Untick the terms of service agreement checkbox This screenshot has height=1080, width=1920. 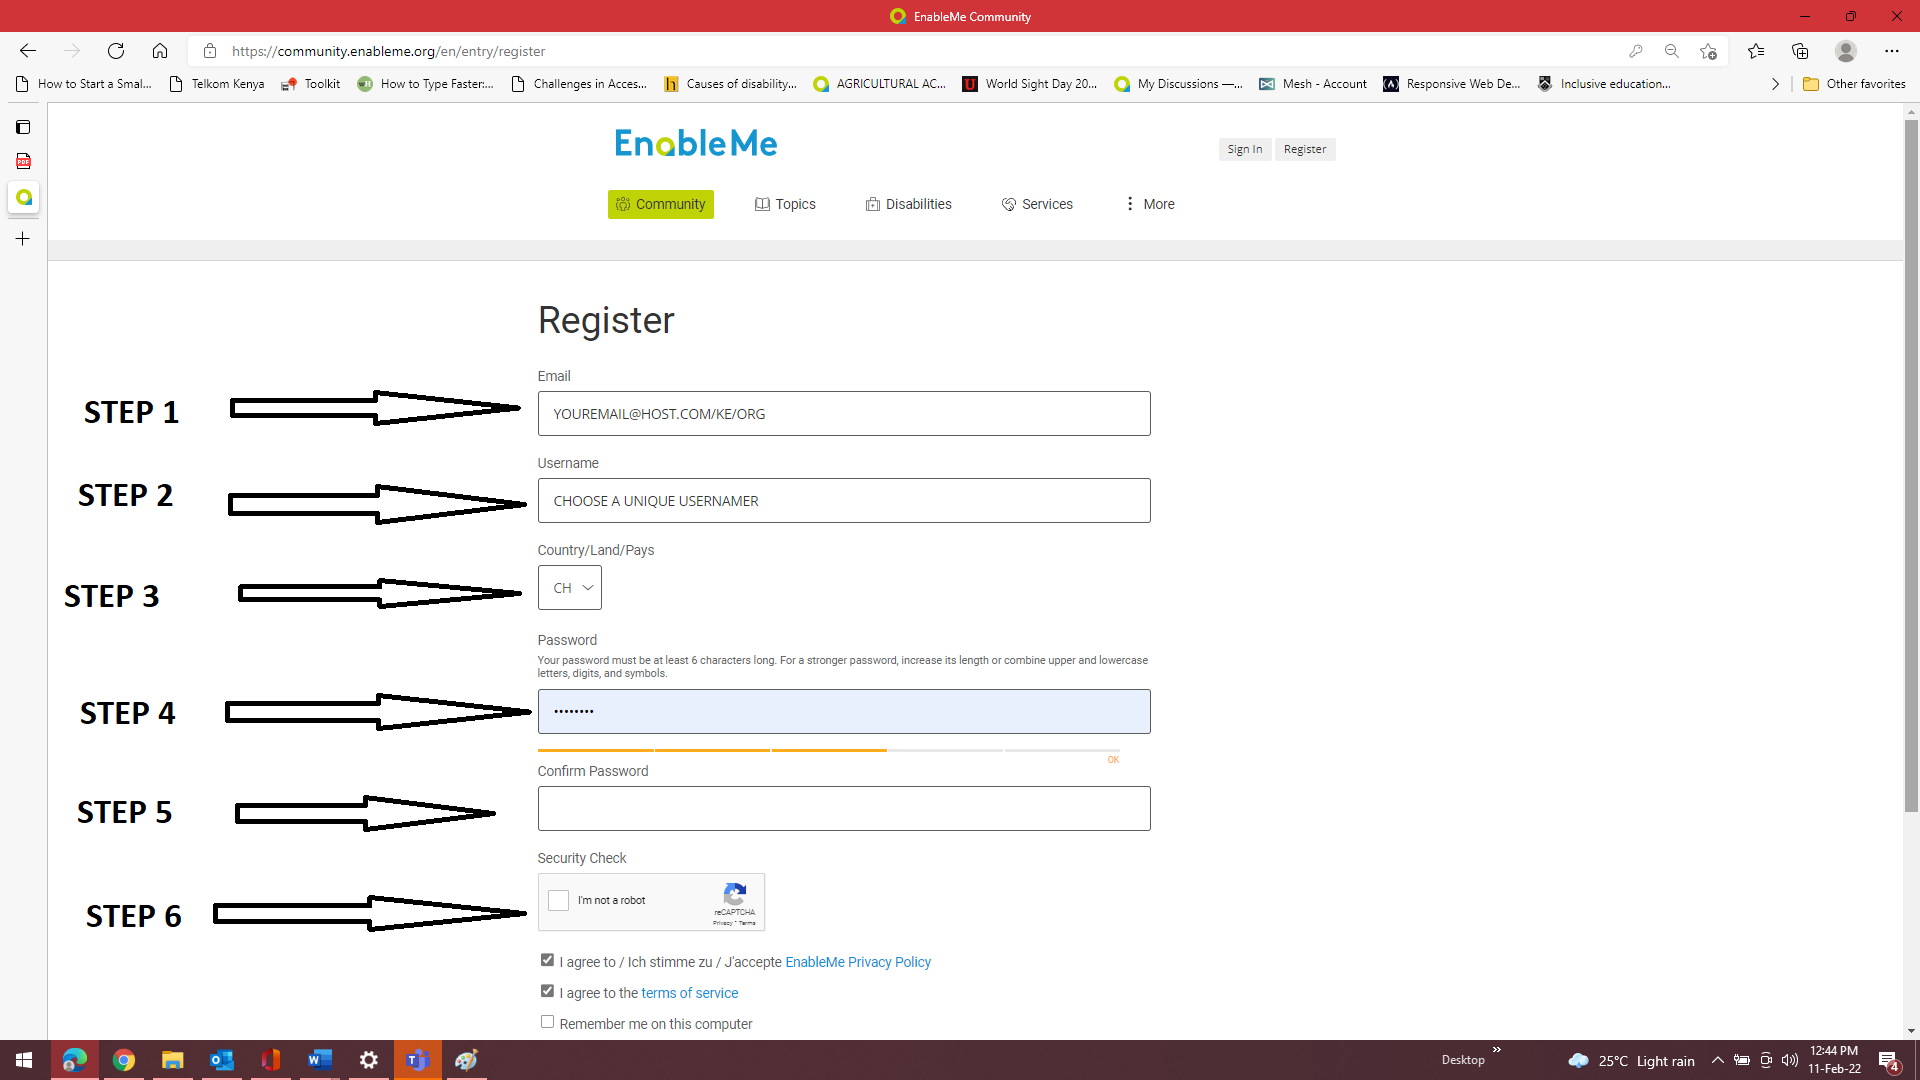[547, 991]
